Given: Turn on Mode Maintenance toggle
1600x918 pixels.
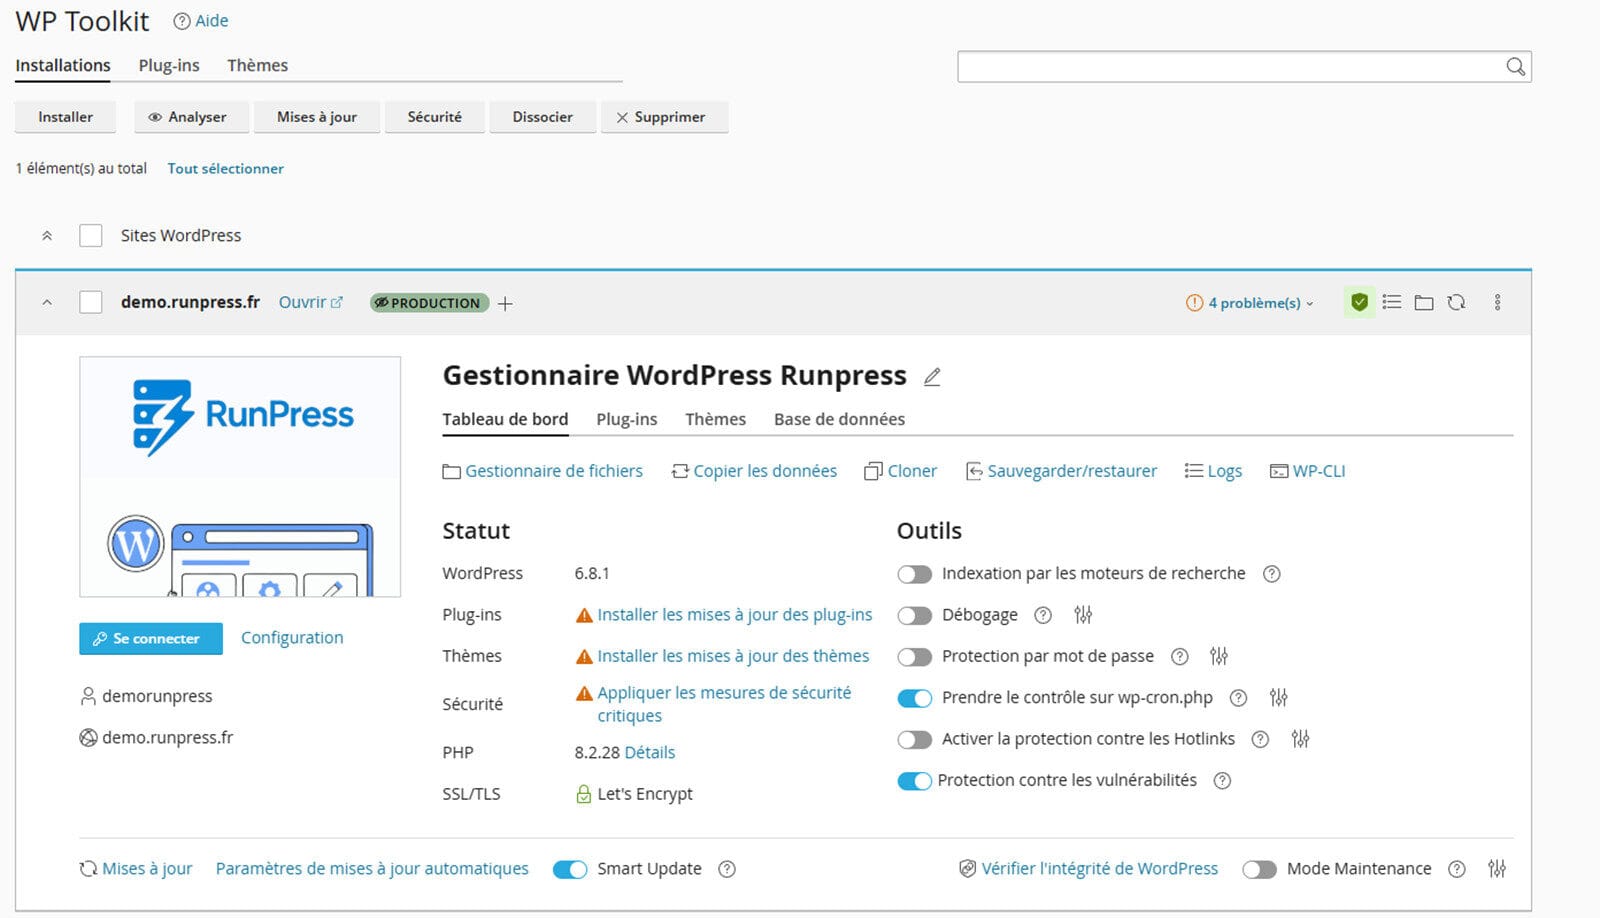Looking at the screenshot, I should click(x=1259, y=869).
